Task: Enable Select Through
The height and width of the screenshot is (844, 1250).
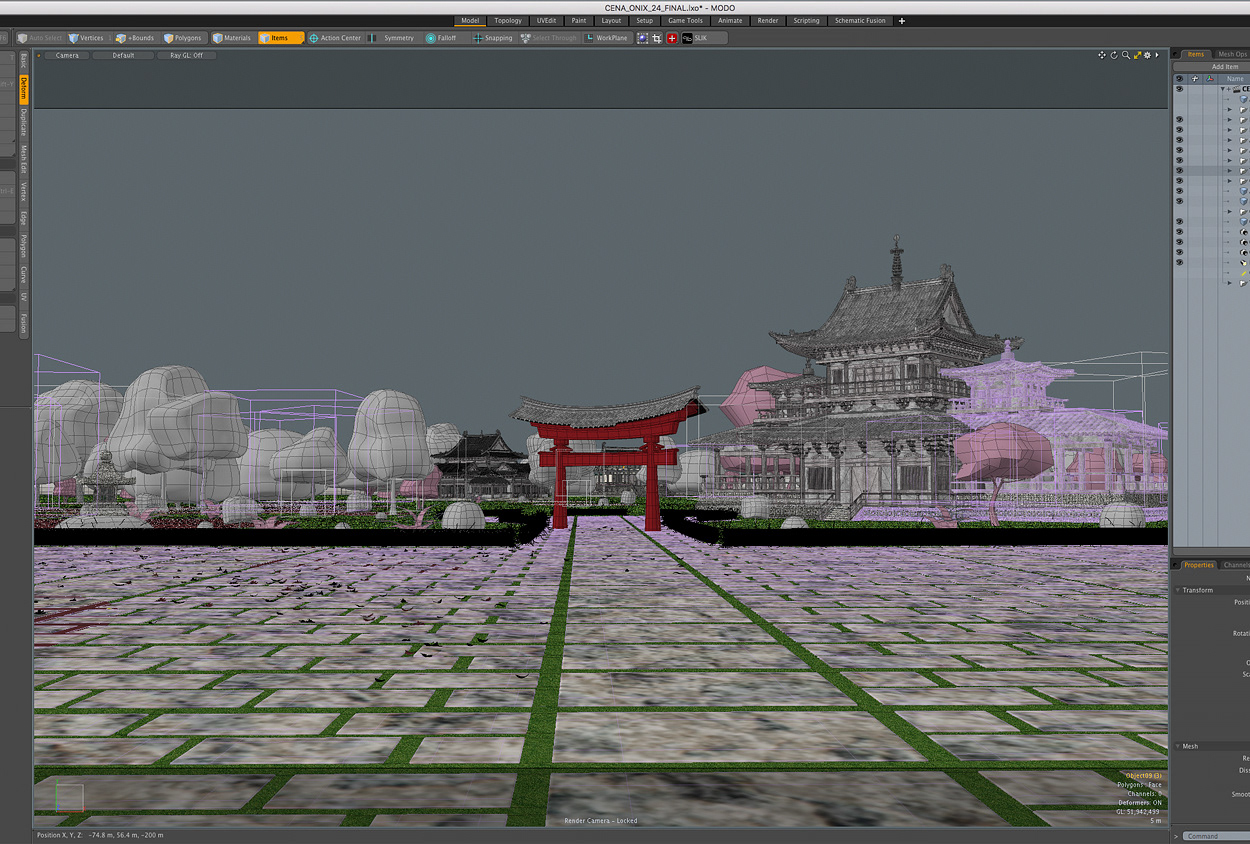Action: tap(548, 38)
